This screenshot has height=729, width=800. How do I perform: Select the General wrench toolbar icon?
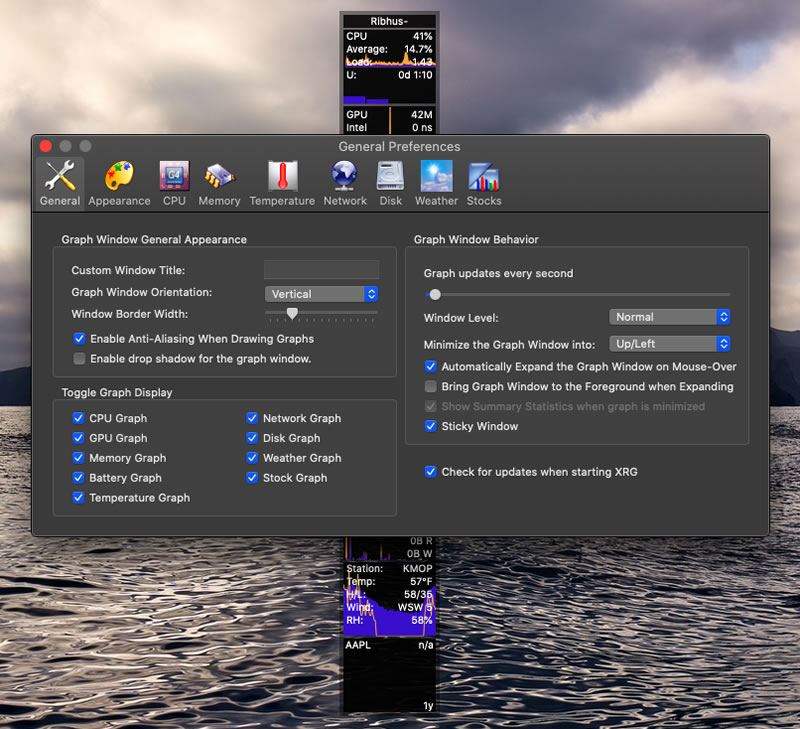click(60, 178)
